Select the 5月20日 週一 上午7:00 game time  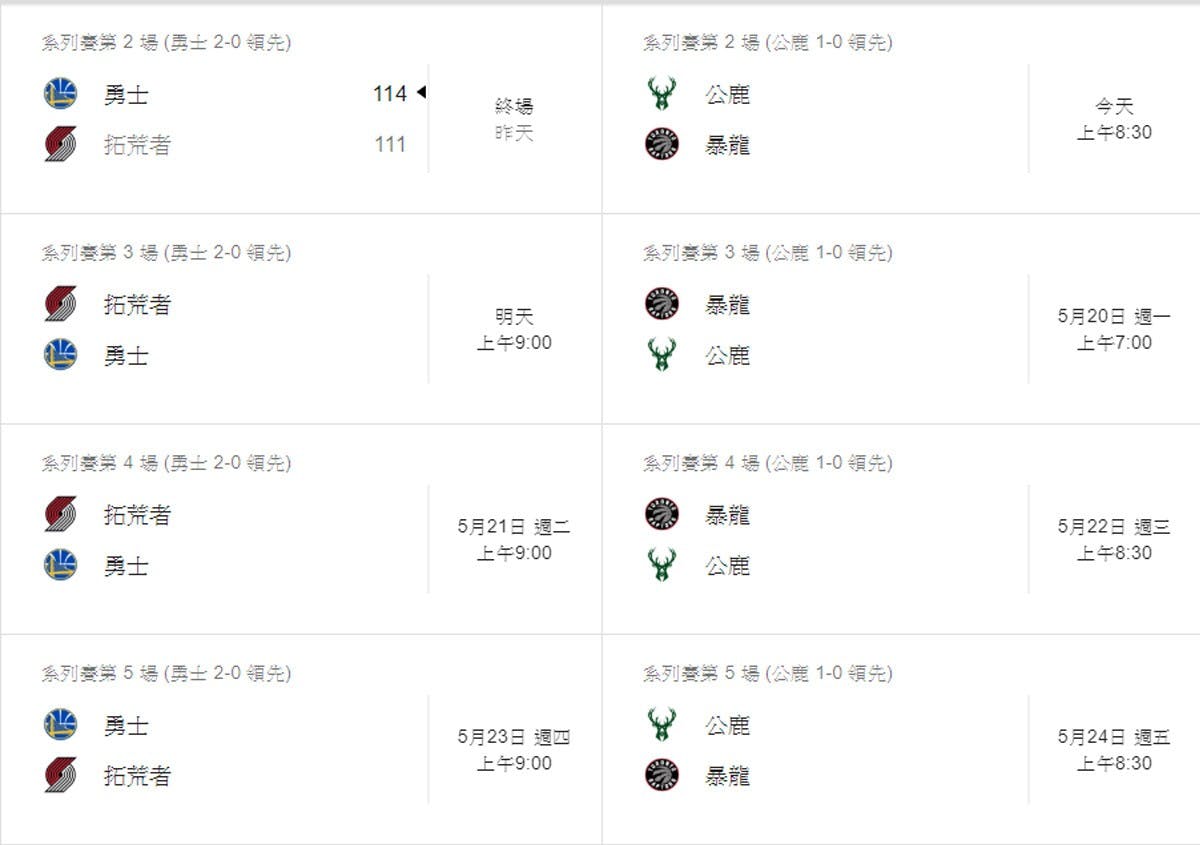pos(1113,329)
